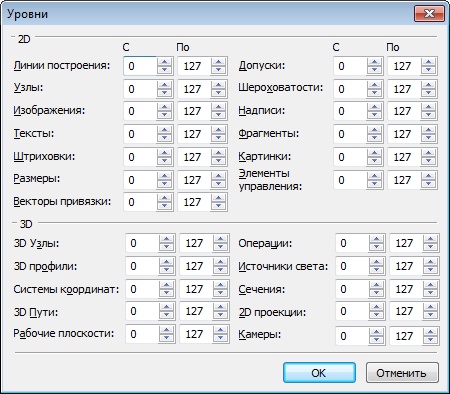Image resolution: width=450 pixels, height=394 pixels.
Task: Increase the Камеры По value
Action: (430, 332)
